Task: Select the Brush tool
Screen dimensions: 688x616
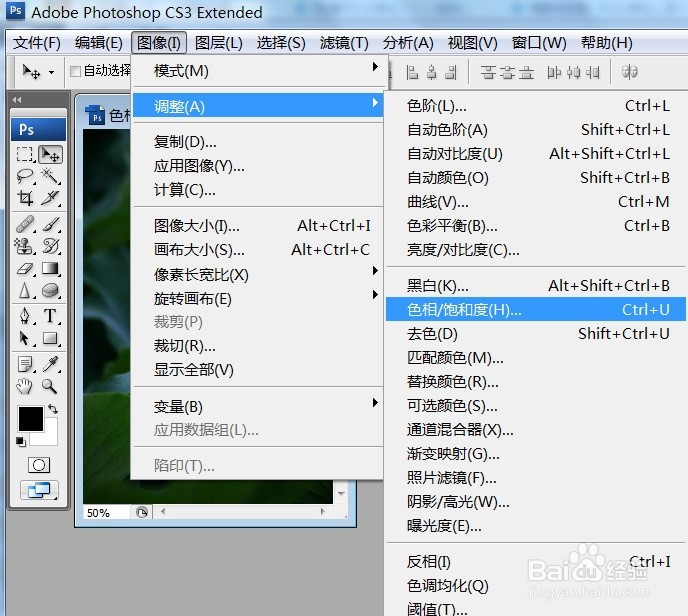Action: [50, 224]
